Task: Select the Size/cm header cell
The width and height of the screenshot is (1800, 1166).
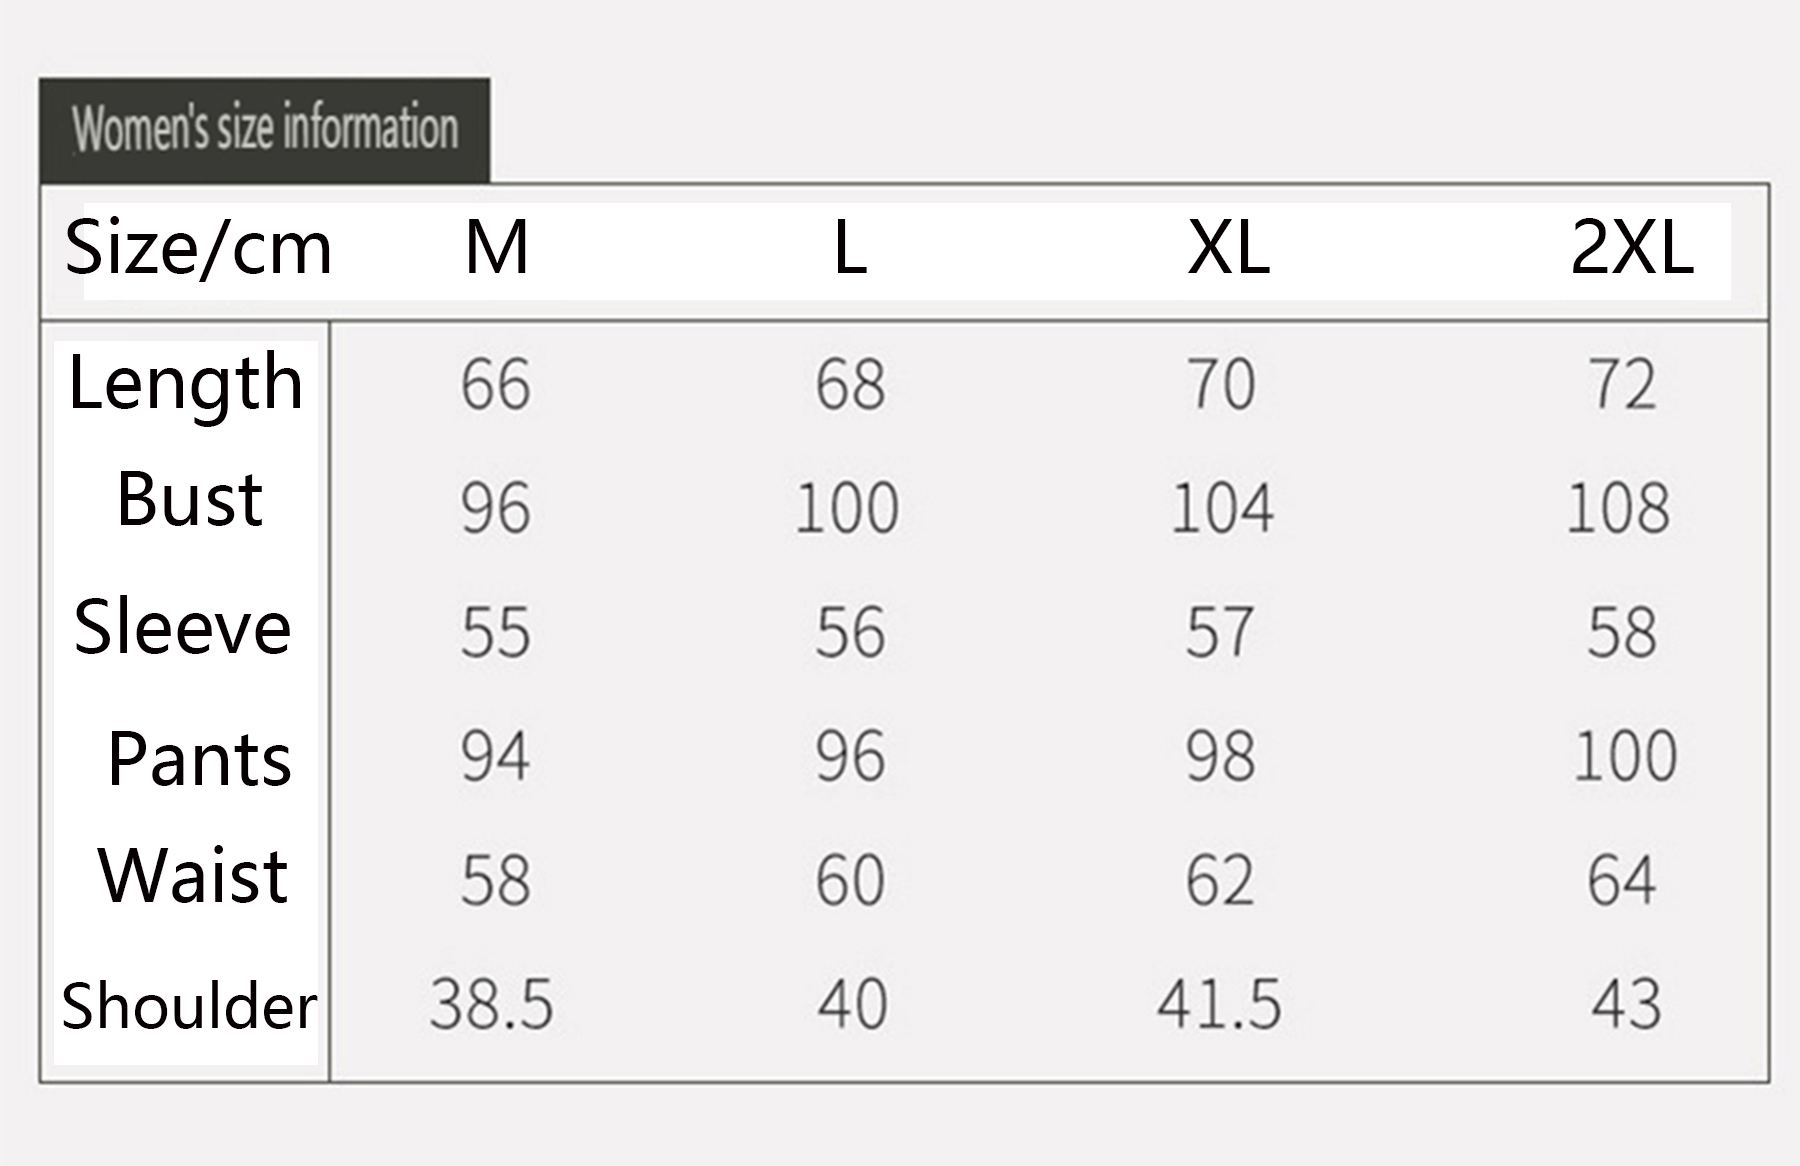Action: 198,248
